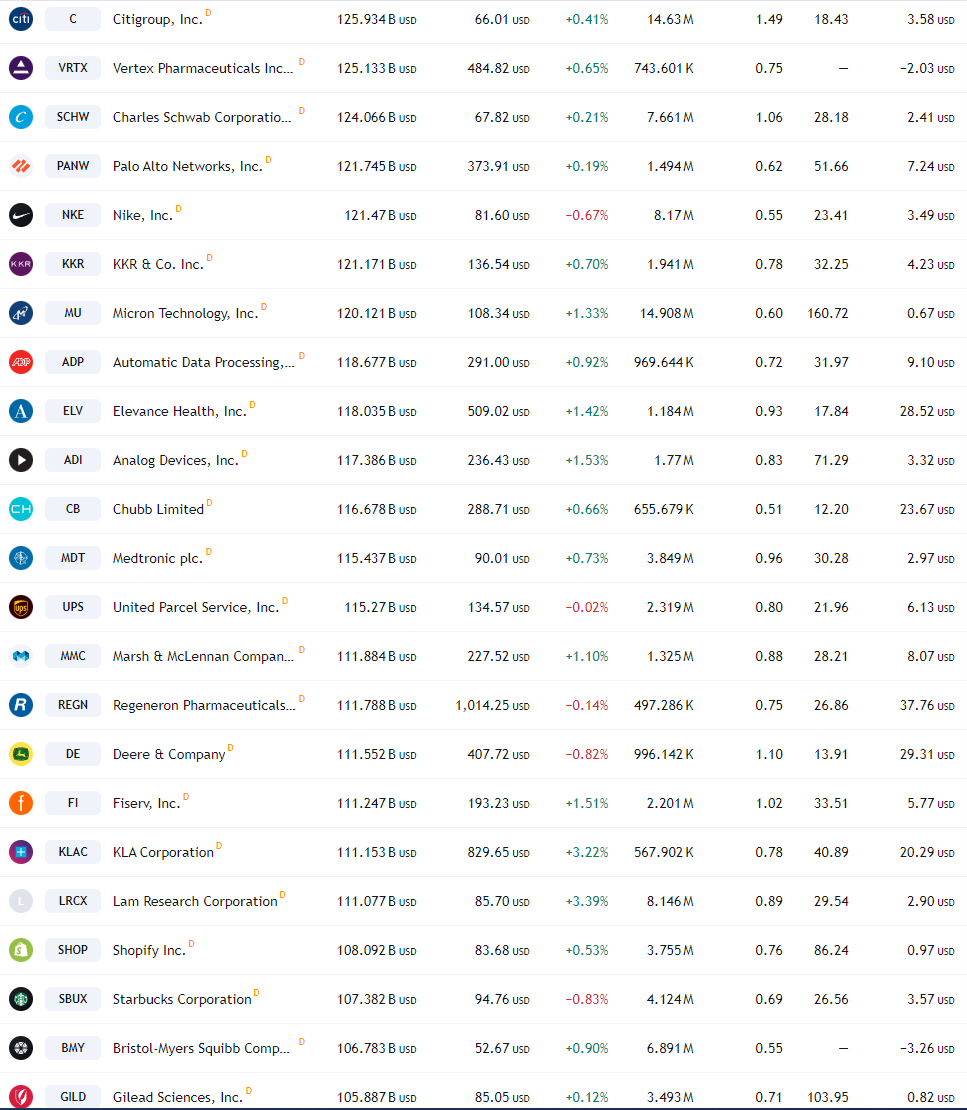This screenshot has width=967, height=1110.
Task: Click the Lam Research placeholder logo icon
Action: 21,901
